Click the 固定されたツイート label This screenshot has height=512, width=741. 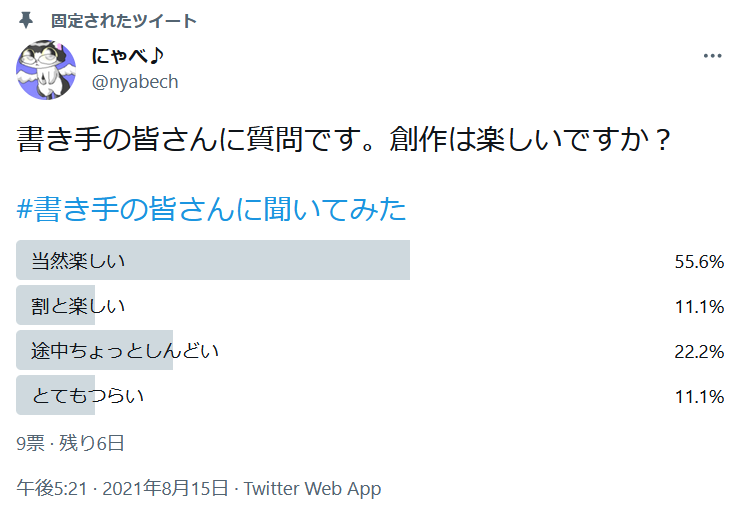click(124, 21)
